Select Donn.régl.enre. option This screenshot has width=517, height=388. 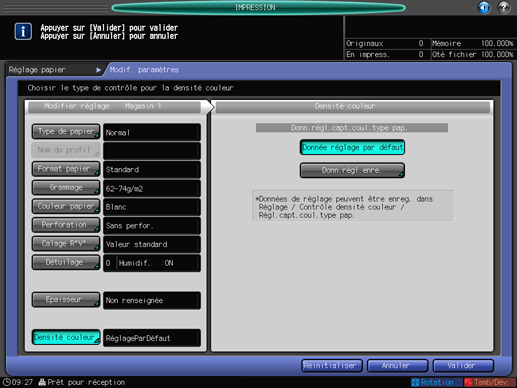pos(352,170)
